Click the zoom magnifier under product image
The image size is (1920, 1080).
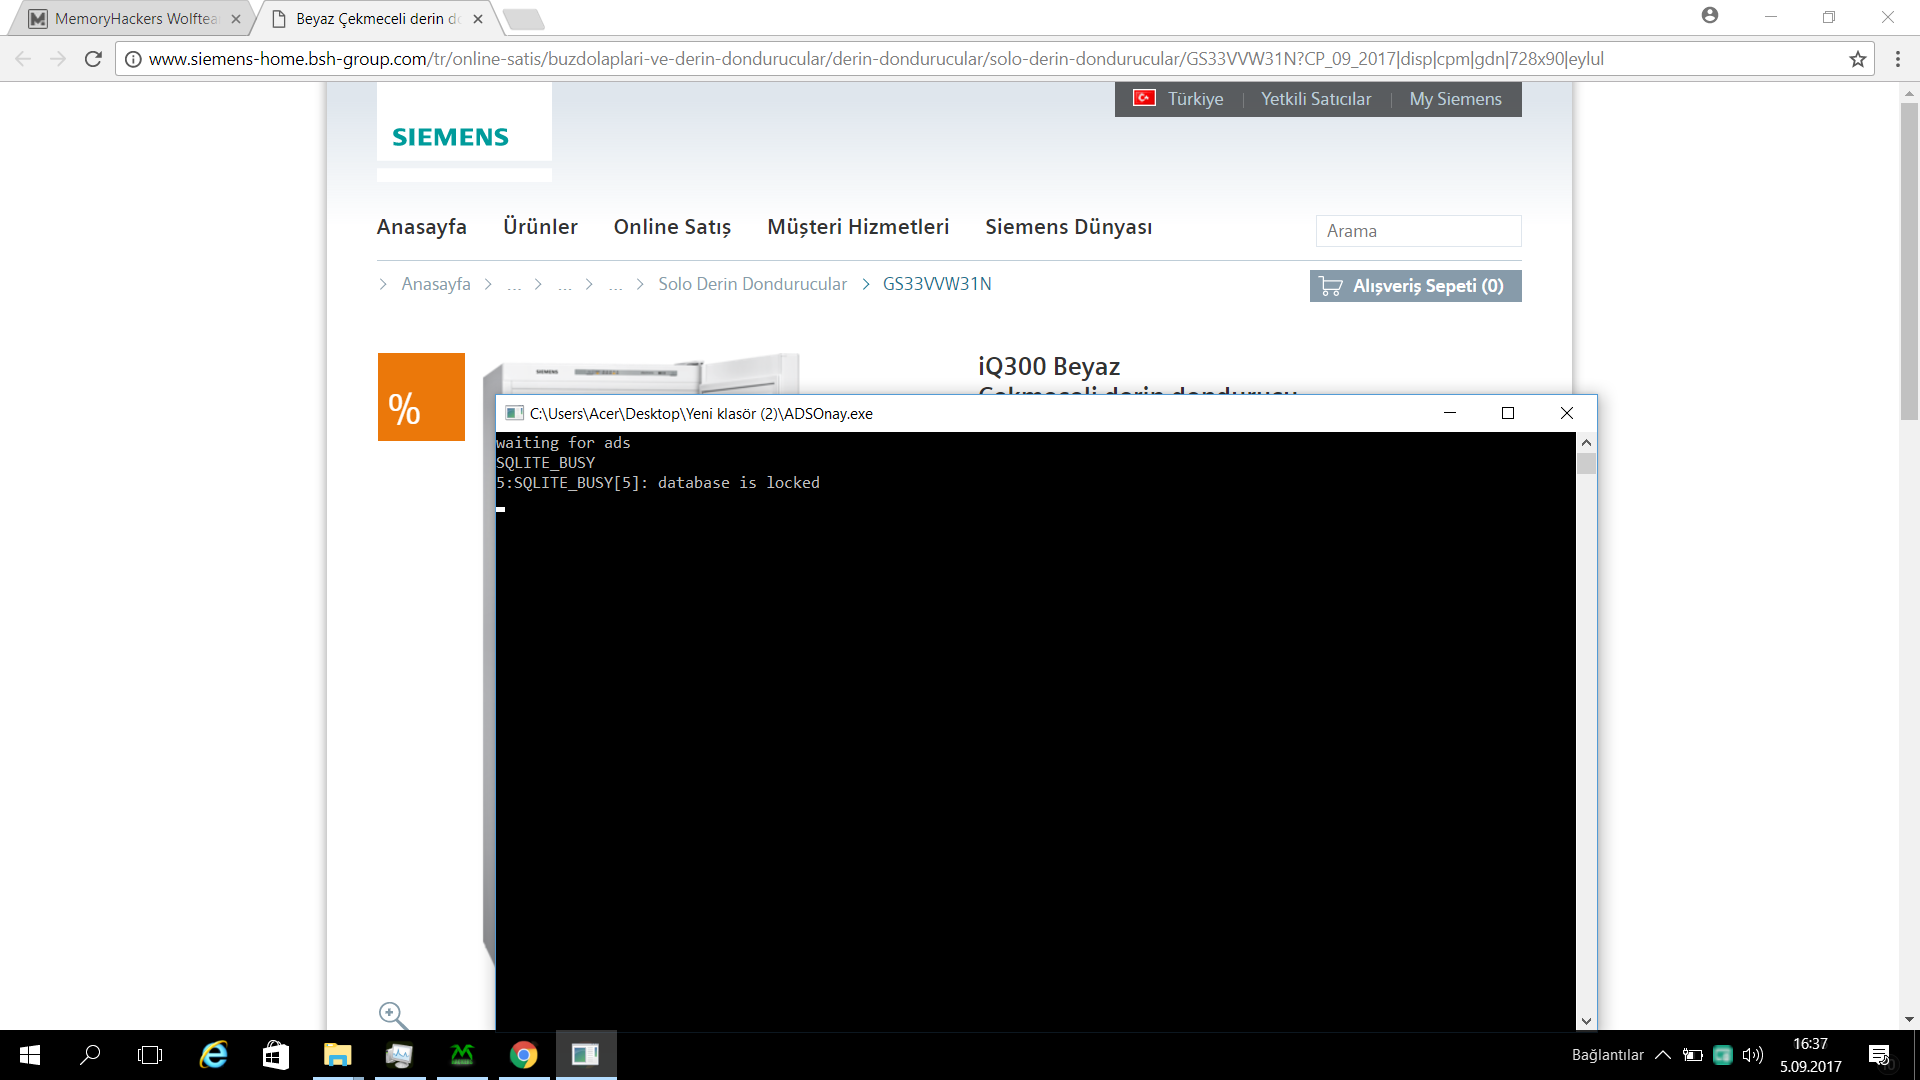[x=393, y=1015]
